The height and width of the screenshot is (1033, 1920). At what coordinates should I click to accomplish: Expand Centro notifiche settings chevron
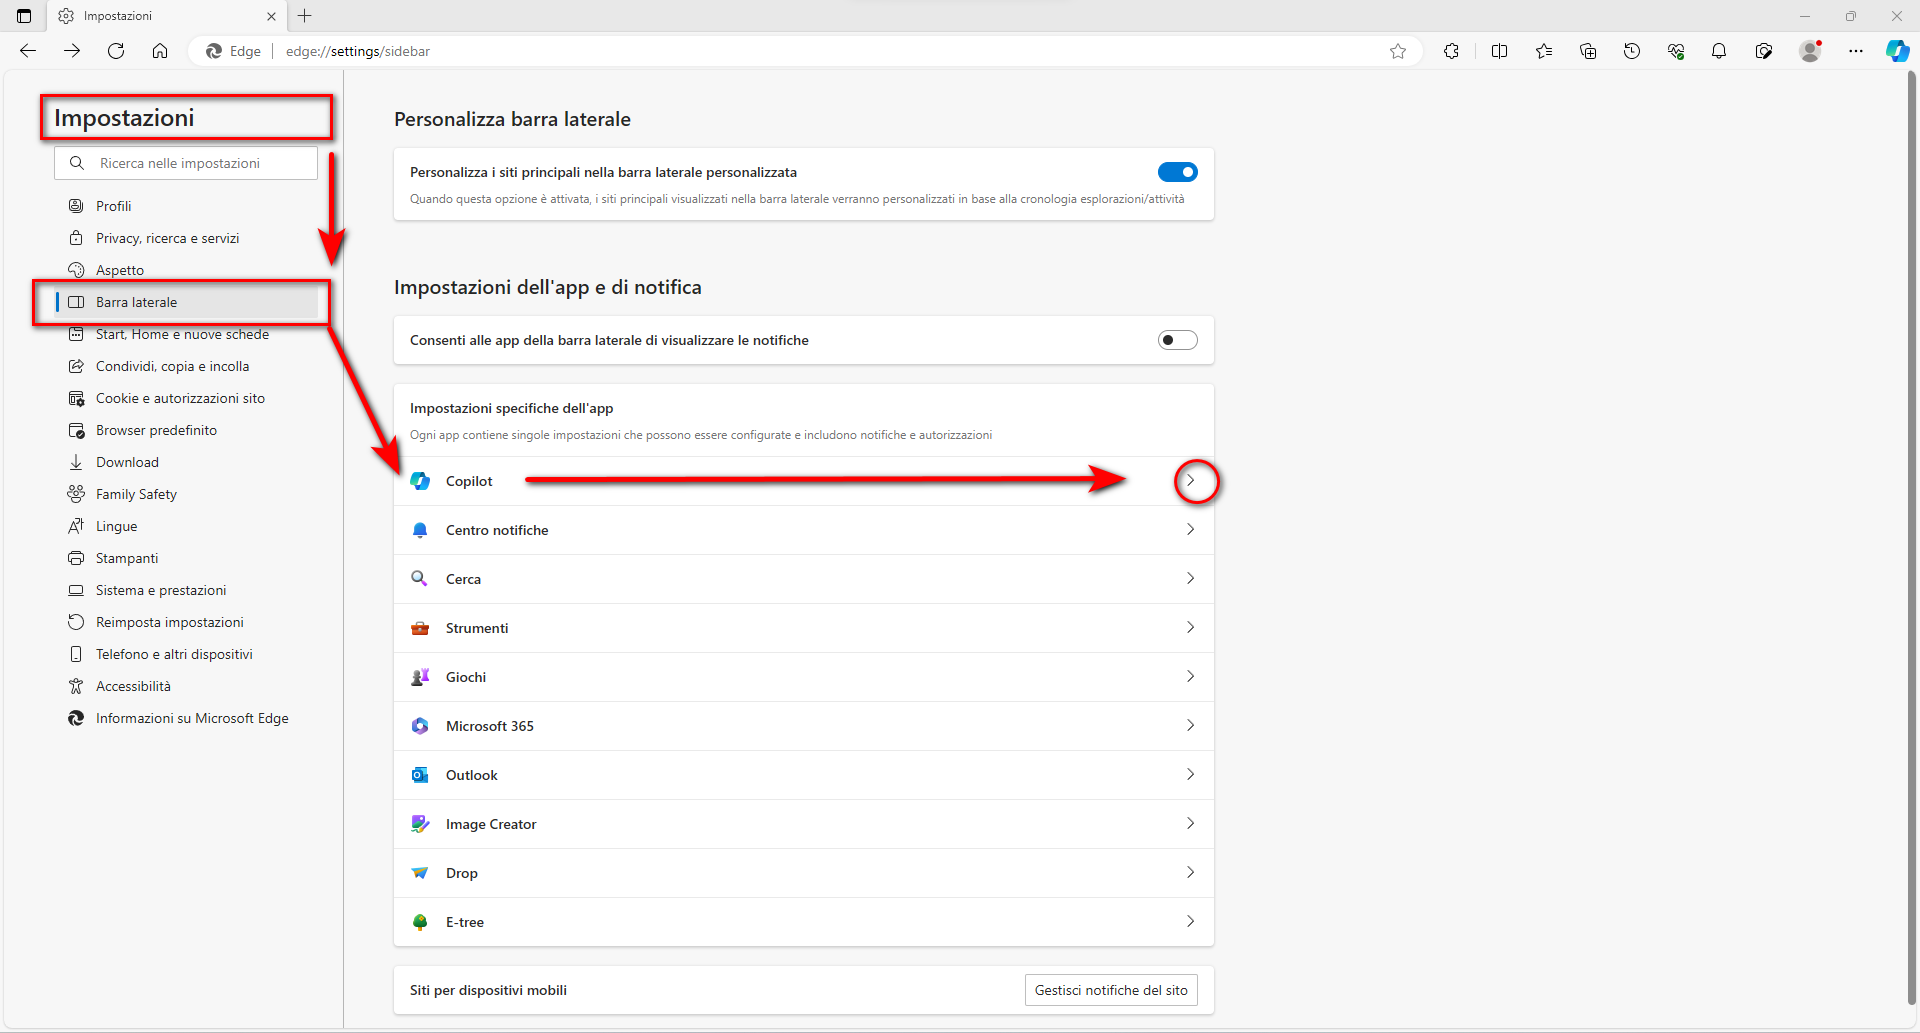click(1190, 530)
